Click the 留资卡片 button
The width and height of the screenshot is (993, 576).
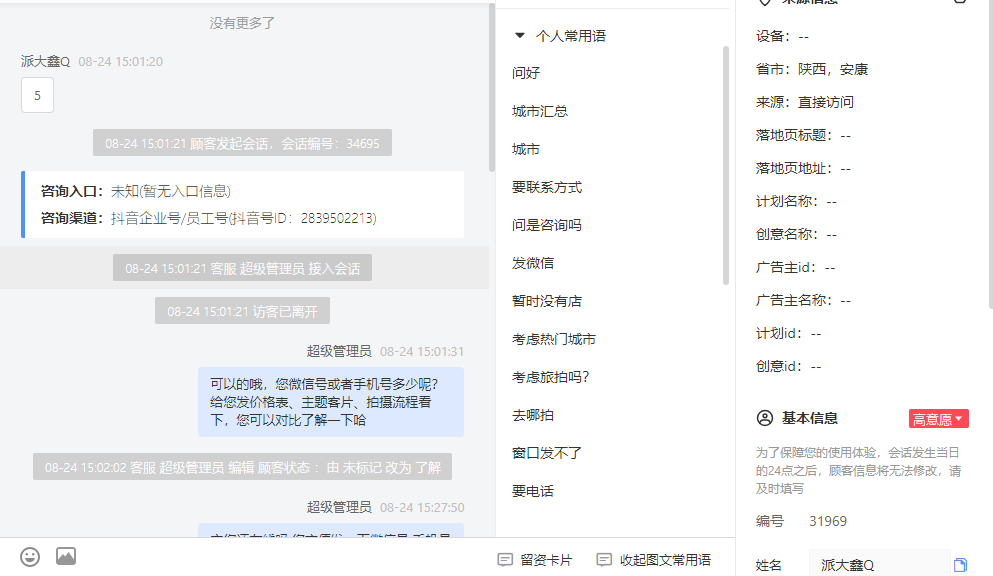[x=534, y=560]
